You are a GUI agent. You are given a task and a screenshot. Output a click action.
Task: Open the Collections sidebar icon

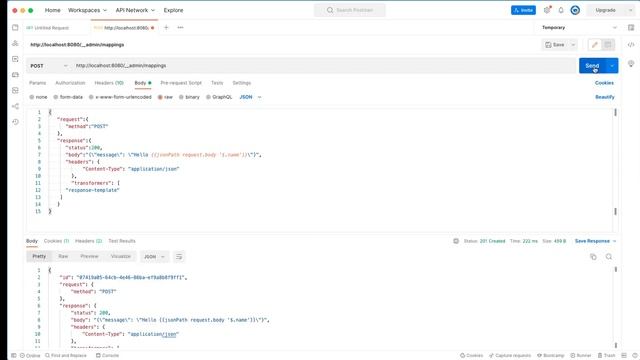click(15, 27)
